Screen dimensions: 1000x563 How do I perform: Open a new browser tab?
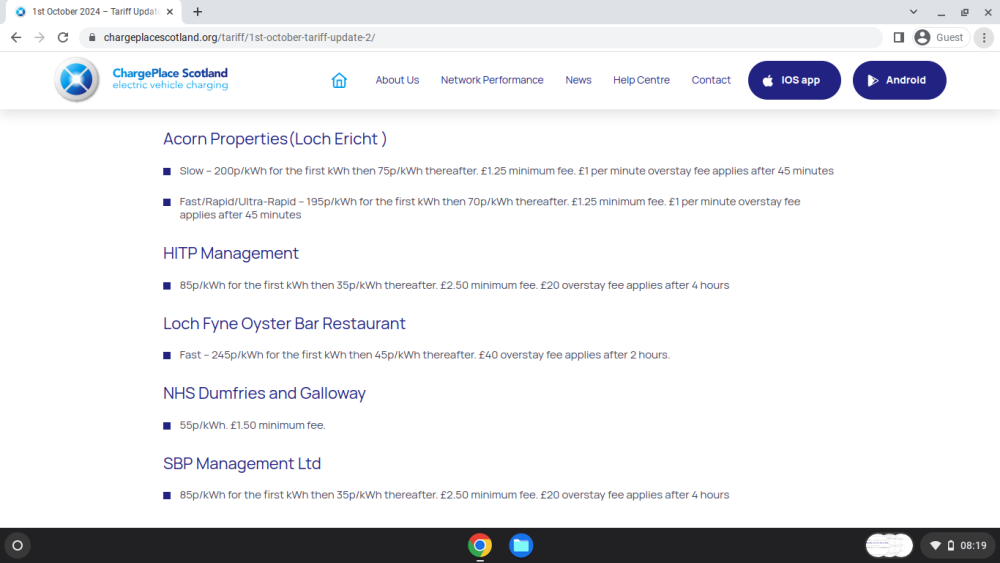198,11
